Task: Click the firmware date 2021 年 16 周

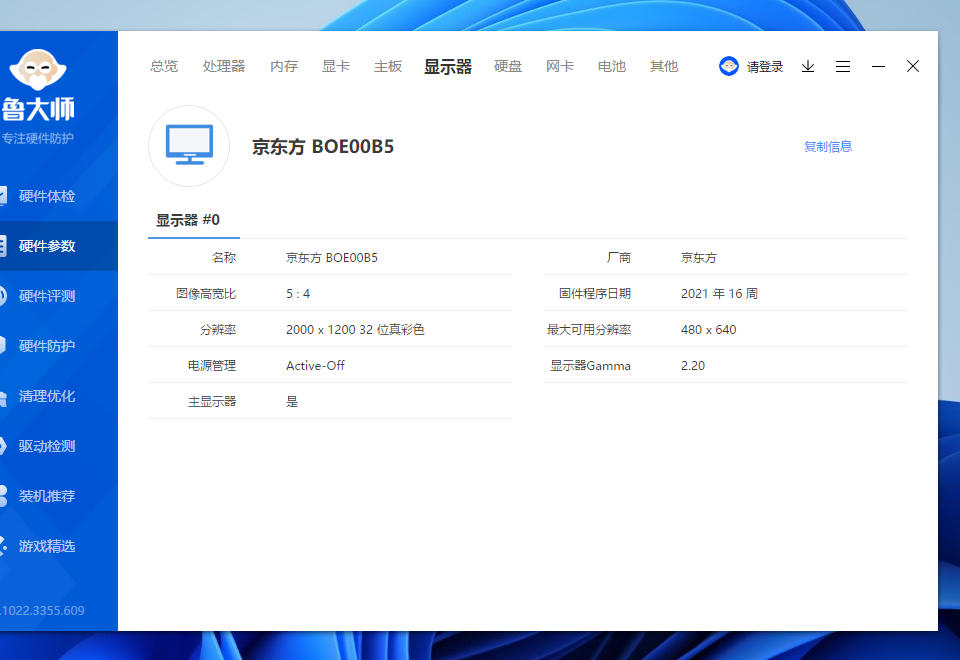Action: (x=719, y=294)
